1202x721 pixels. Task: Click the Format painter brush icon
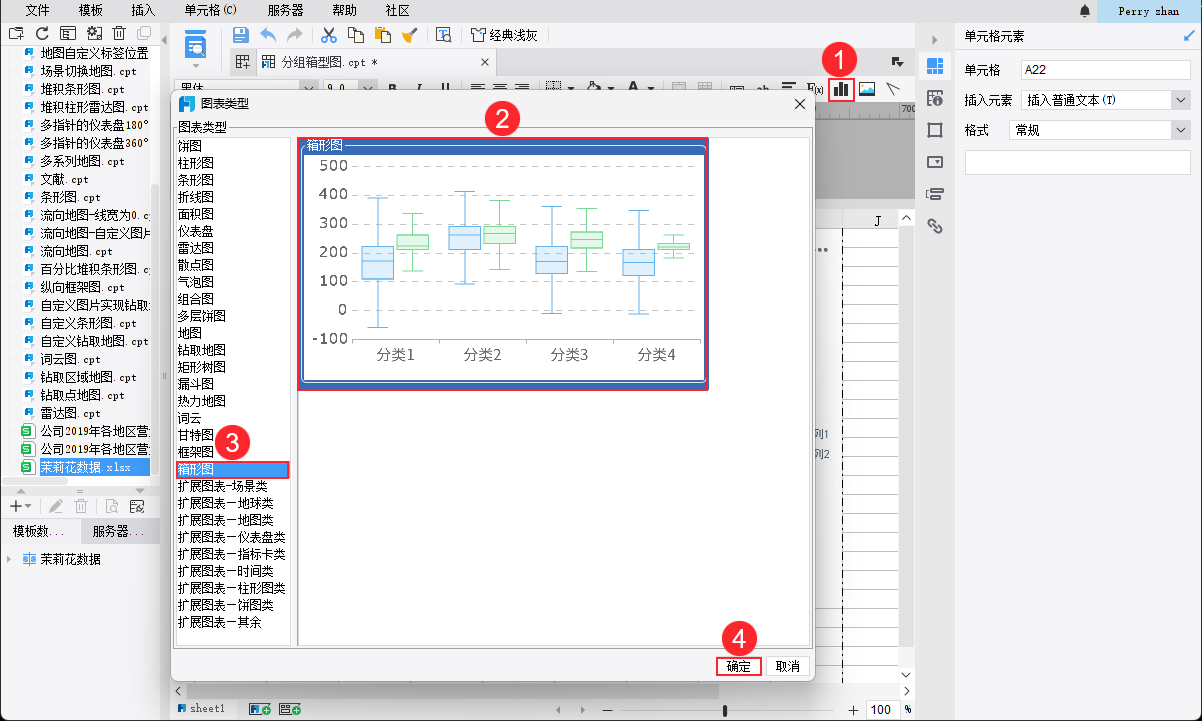(x=409, y=35)
